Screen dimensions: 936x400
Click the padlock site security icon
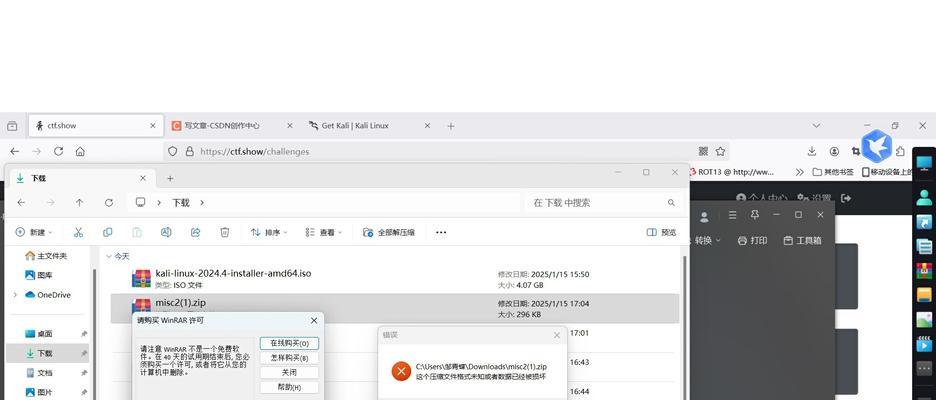pos(189,152)
